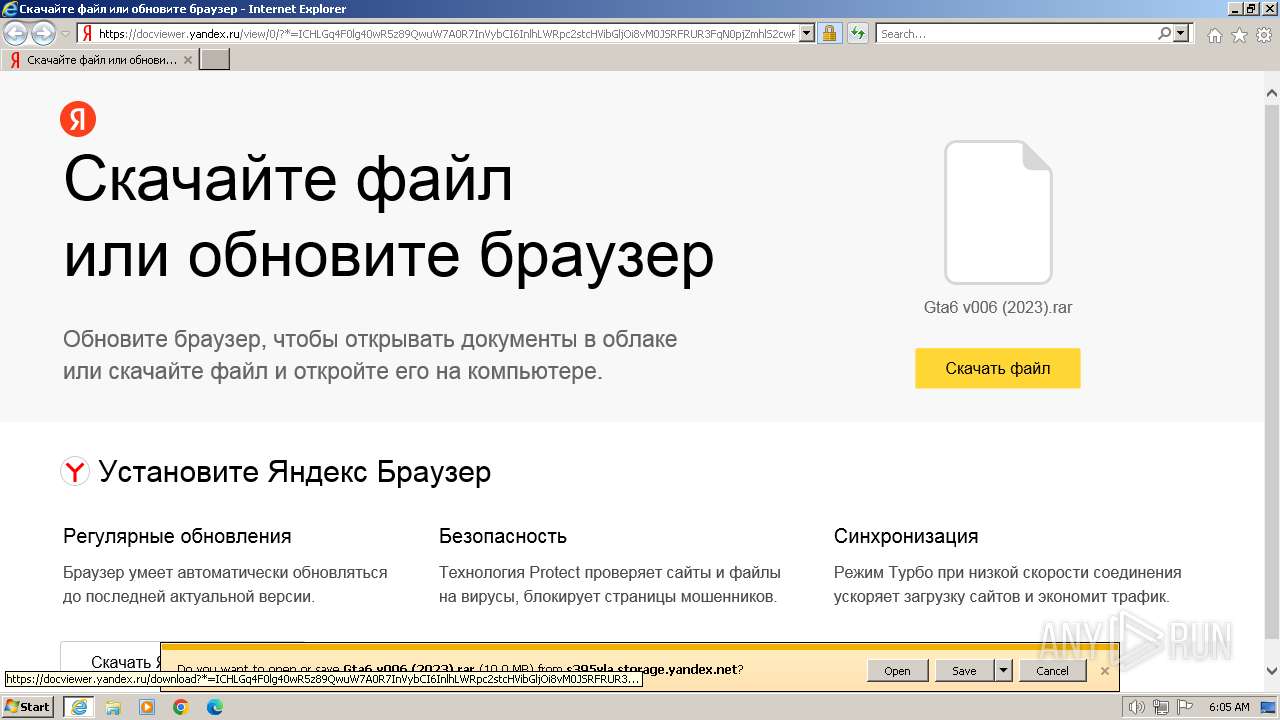
Task: Dismiss the download notification bar with X
Action: tap(1104, 671)
